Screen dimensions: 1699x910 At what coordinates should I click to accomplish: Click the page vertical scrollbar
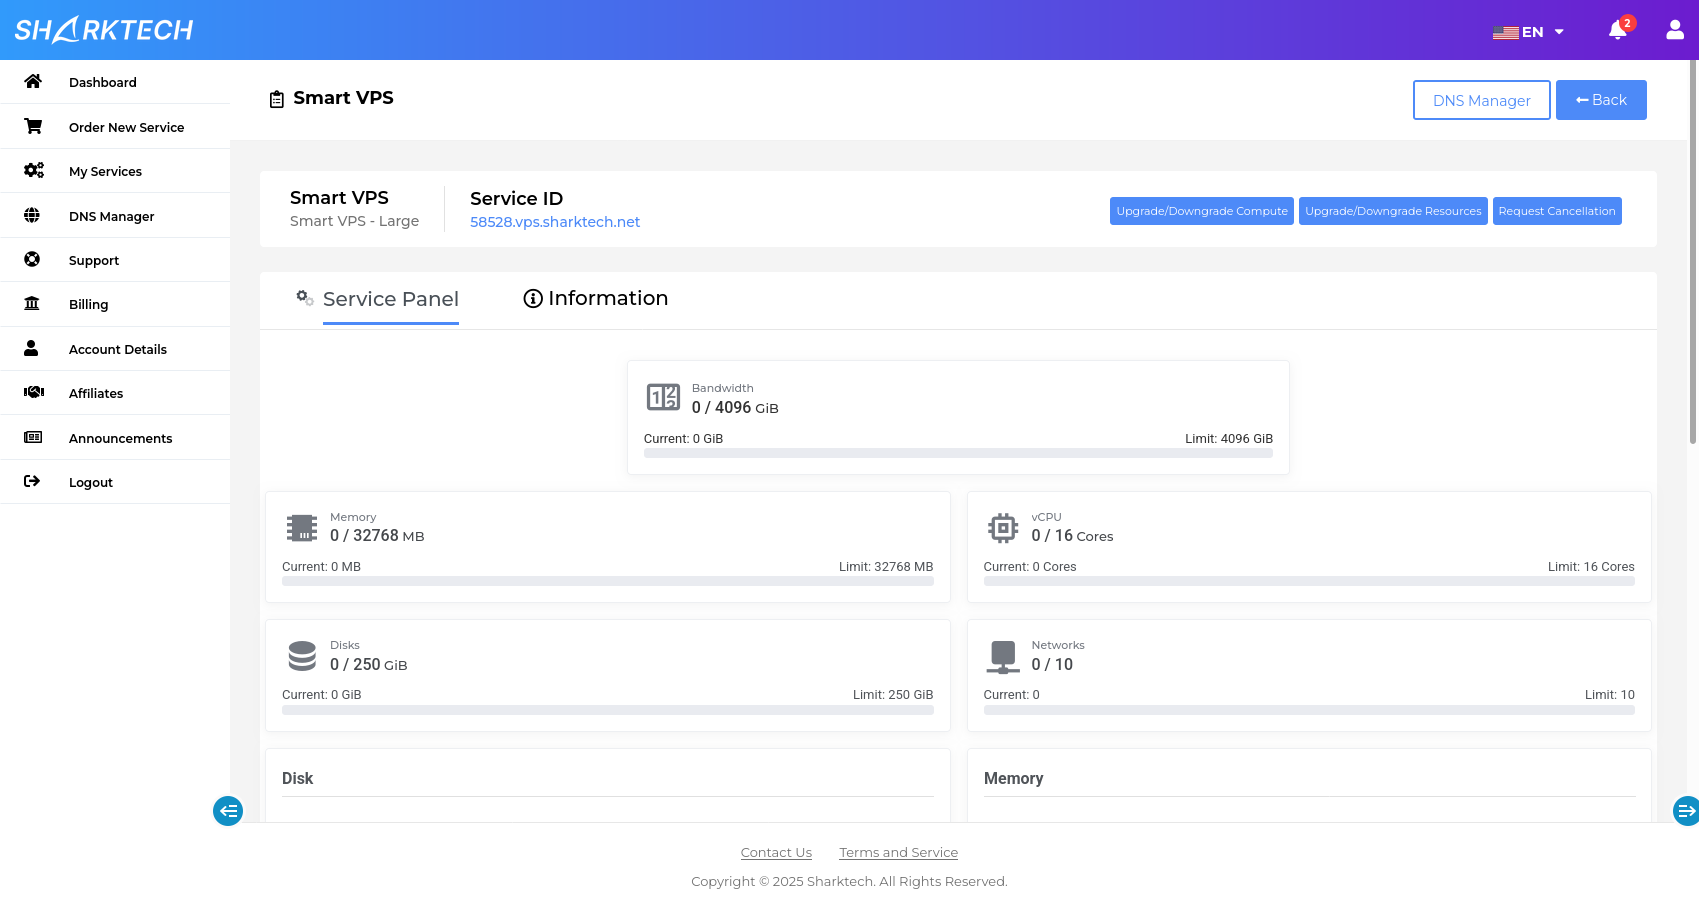coord(1693,251)
